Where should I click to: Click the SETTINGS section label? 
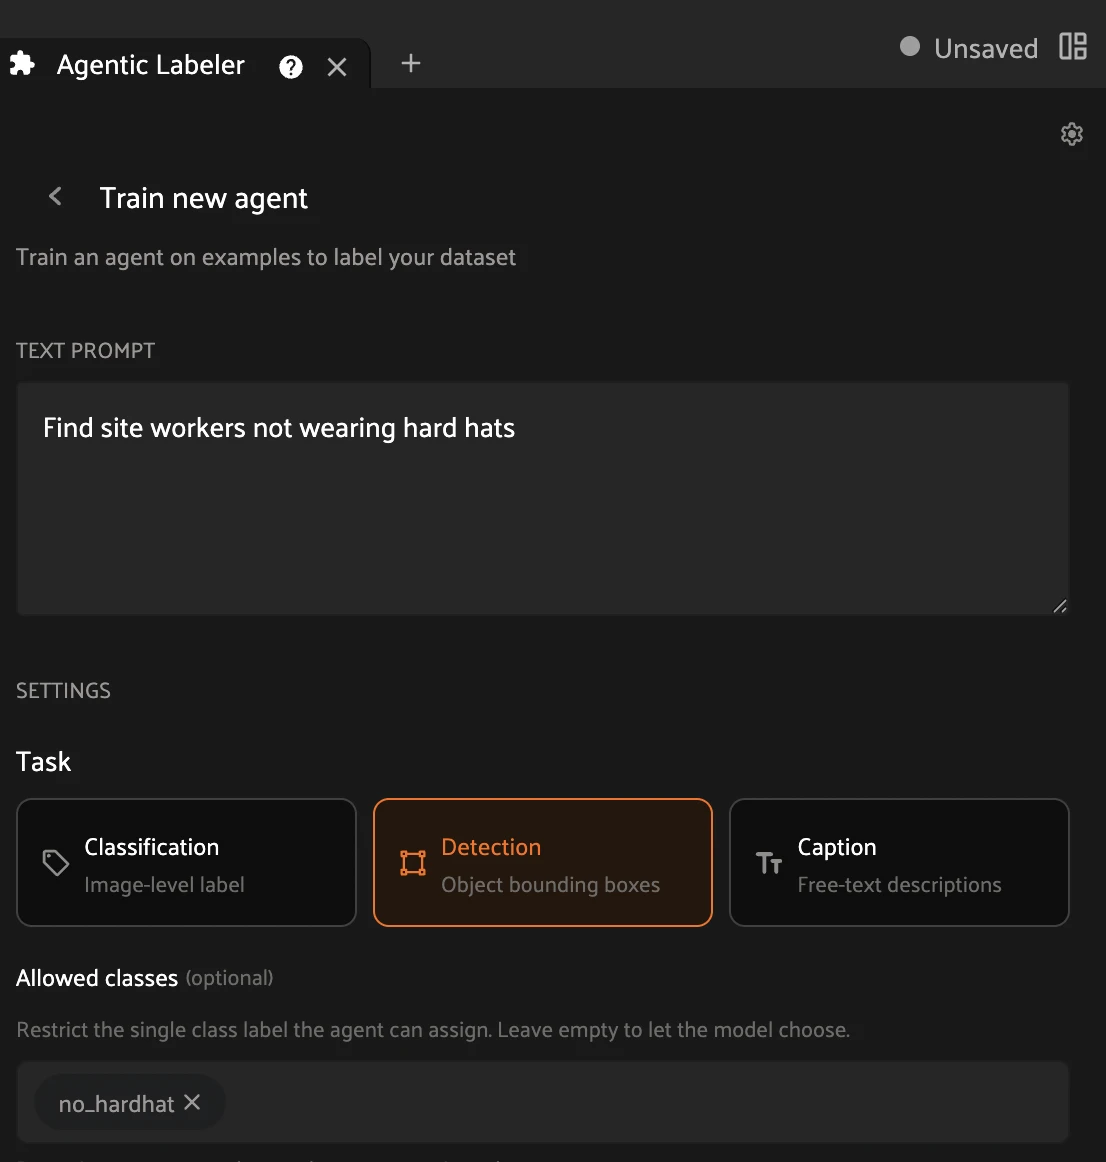63,691
